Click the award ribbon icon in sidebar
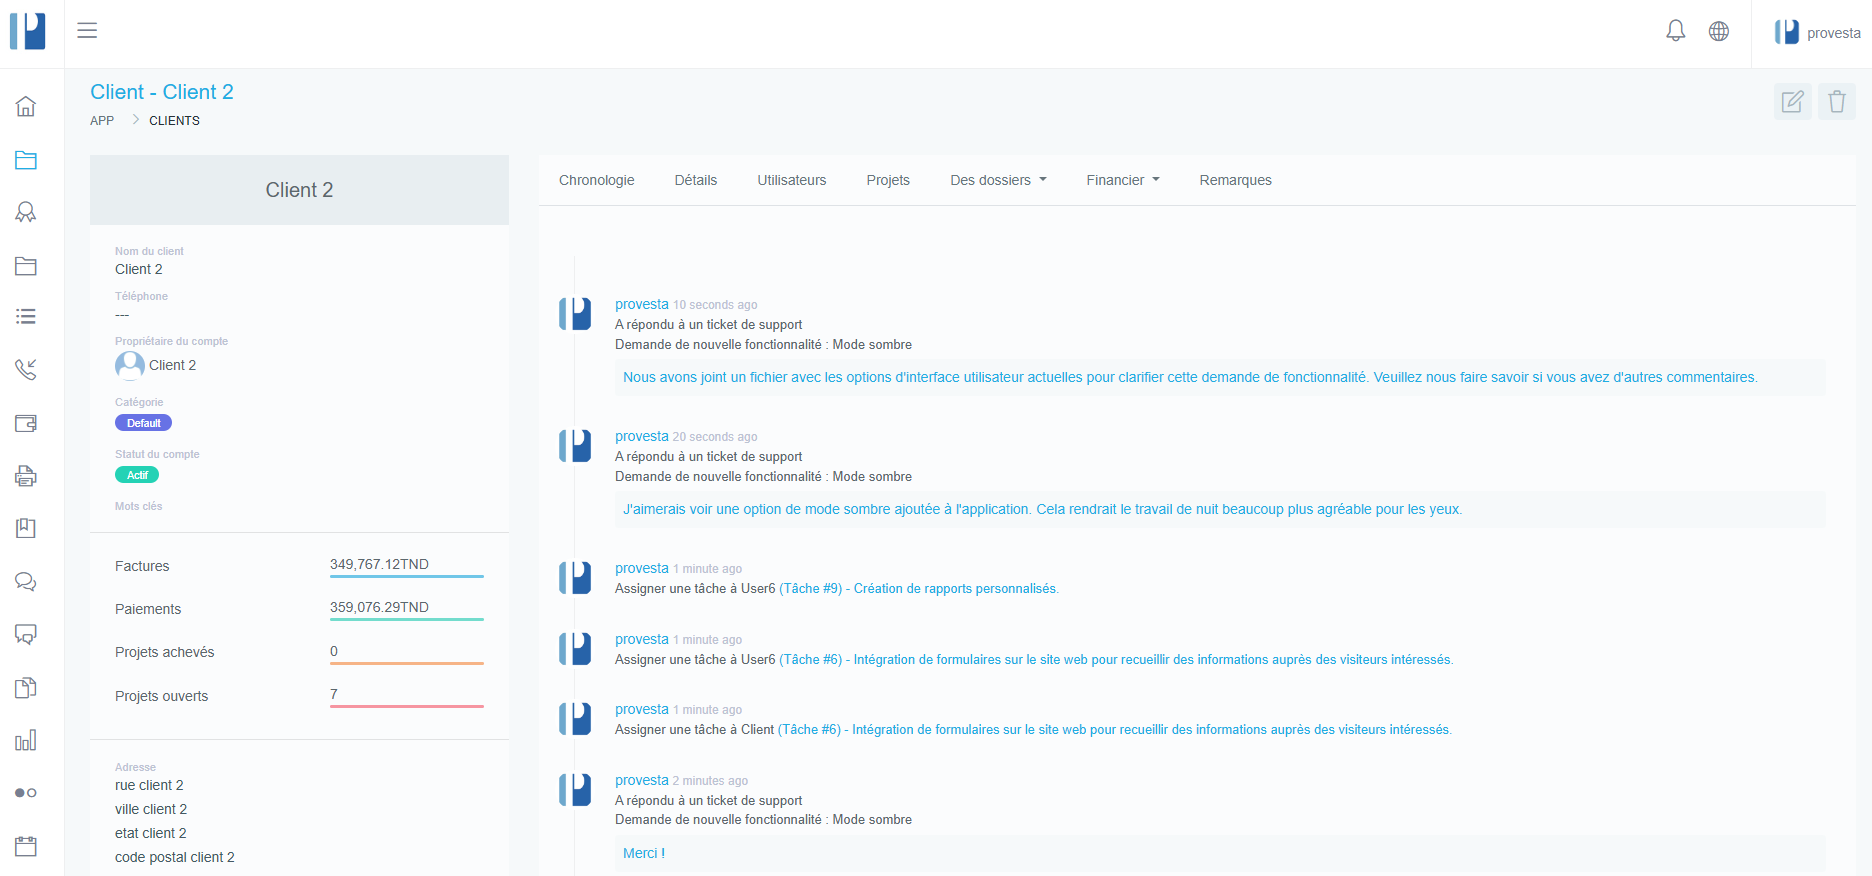 pos(26,212)
